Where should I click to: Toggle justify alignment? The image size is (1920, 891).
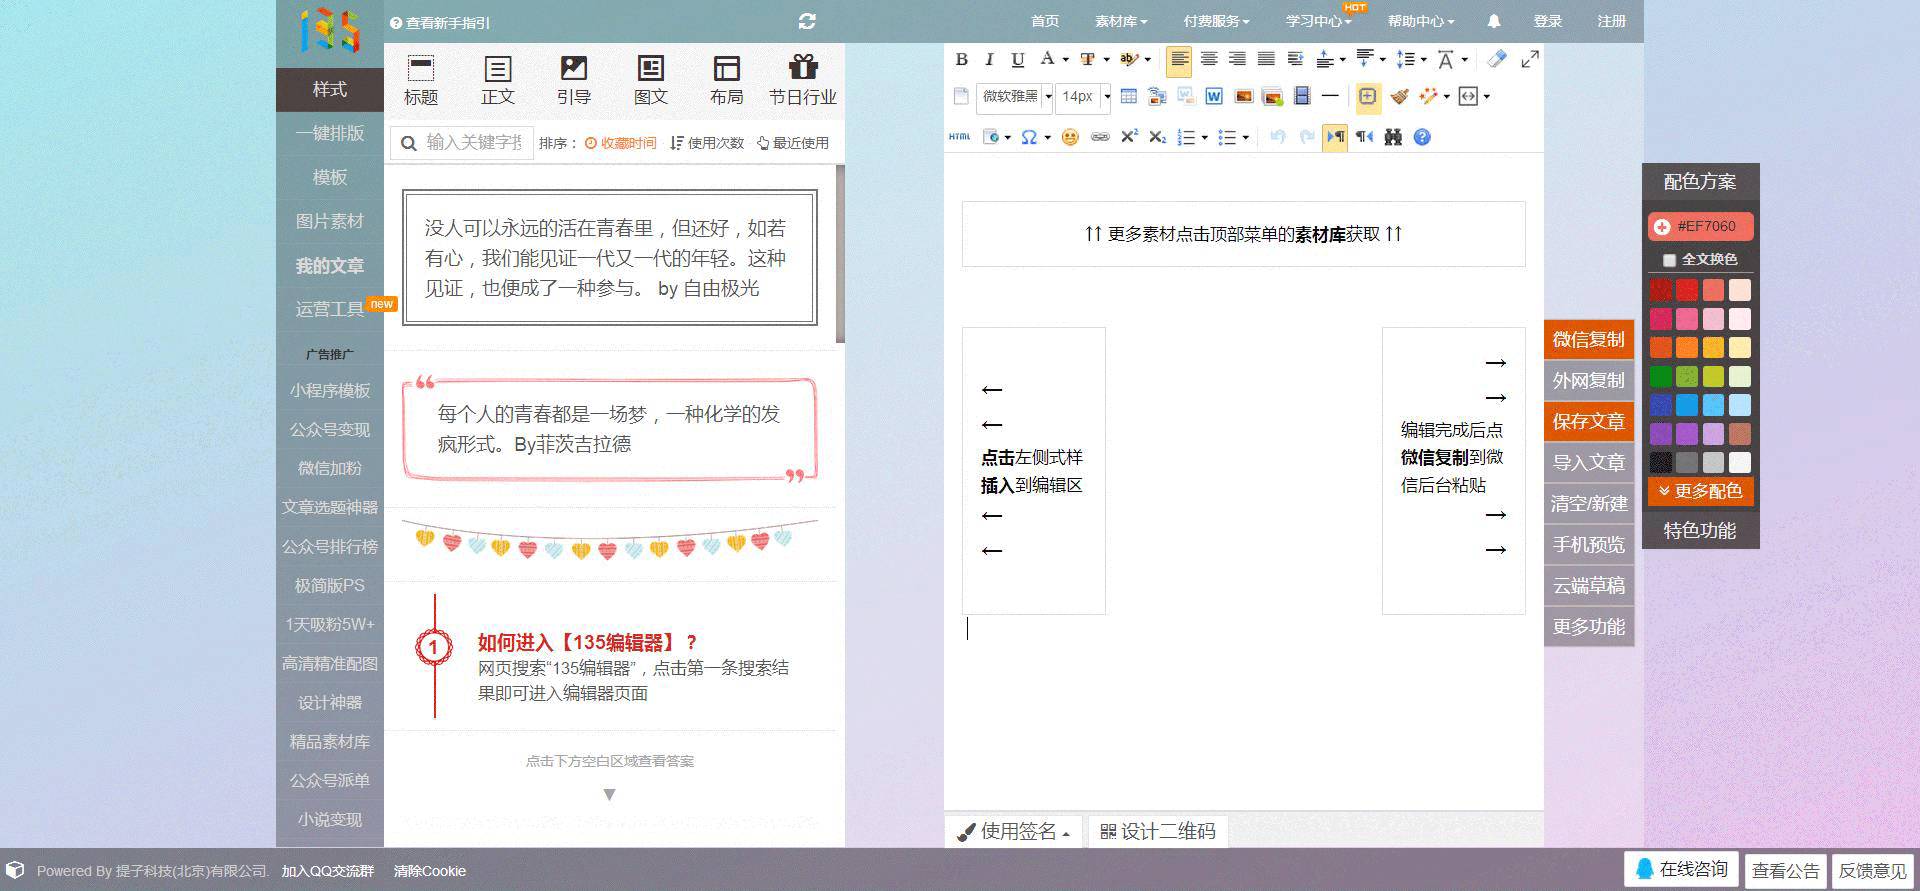click(x=1266, y=59)
